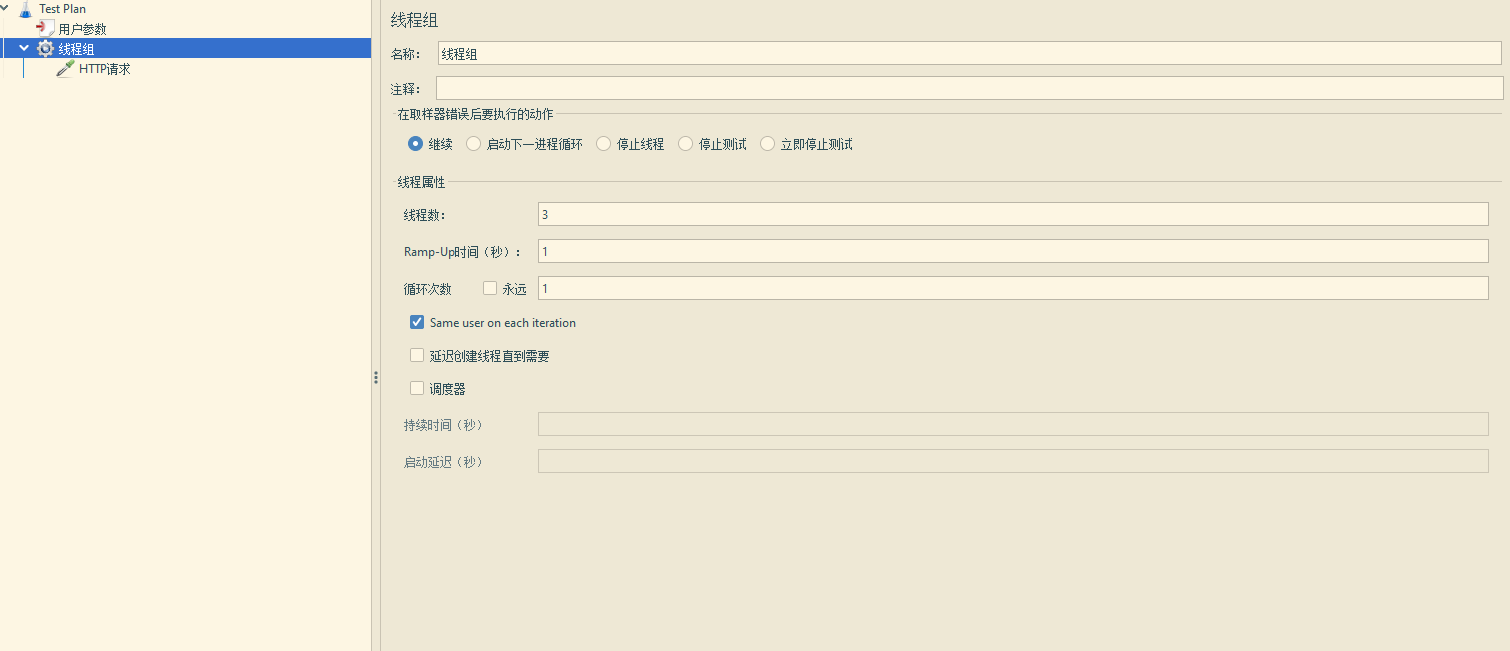The width and height of the screenshot is (1510, 651).
Task: Click the 注释 comment field
Action: click(970, 88)
